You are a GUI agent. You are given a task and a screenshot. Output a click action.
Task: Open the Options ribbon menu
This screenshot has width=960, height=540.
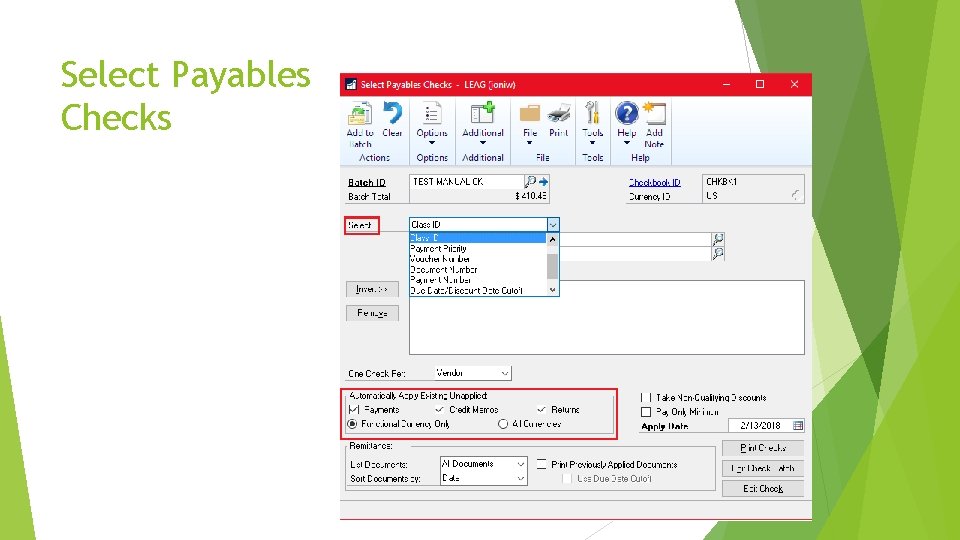click(x=432, y=122)
